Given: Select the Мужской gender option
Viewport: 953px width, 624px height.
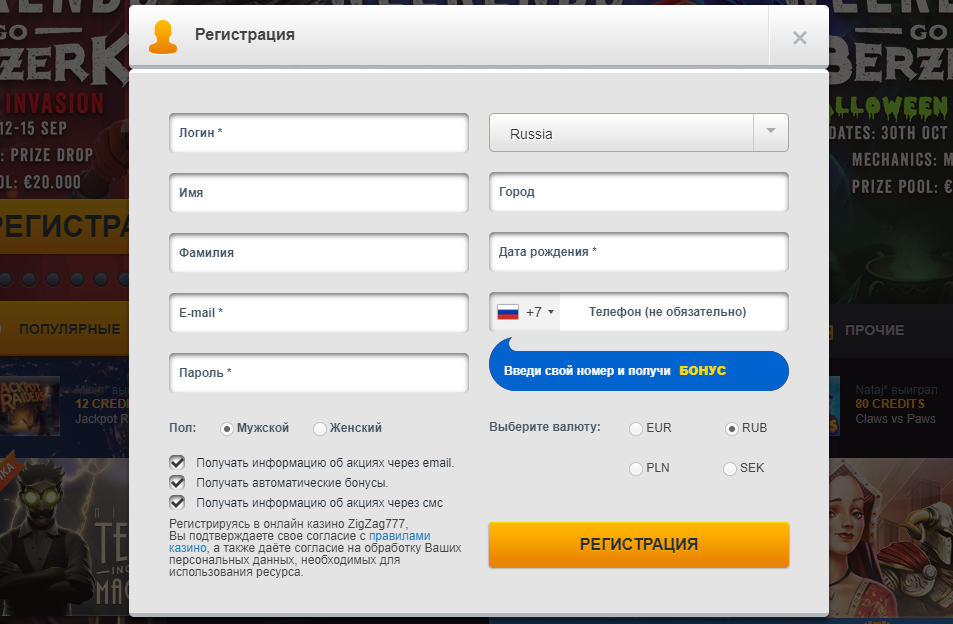Looking at the screenshot, I should 227,428.
